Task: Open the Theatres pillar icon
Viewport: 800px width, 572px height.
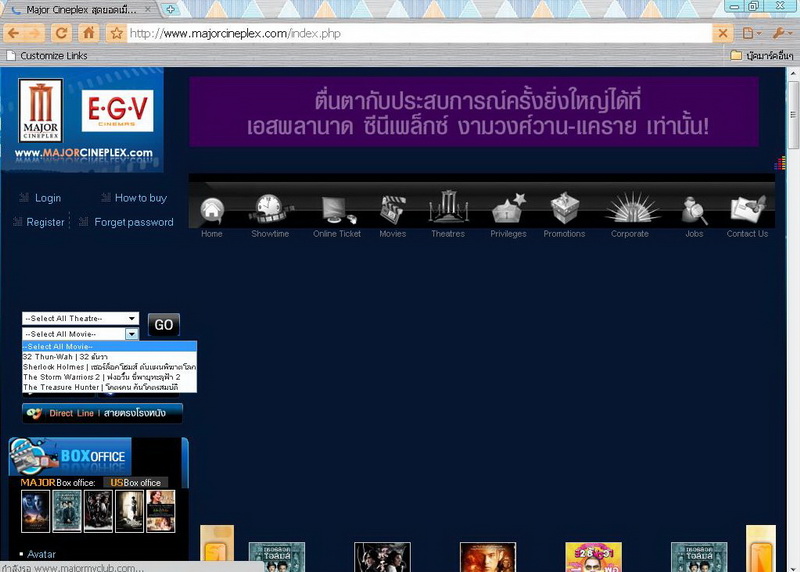Action: pyautogui.click(x=448, y=206)
